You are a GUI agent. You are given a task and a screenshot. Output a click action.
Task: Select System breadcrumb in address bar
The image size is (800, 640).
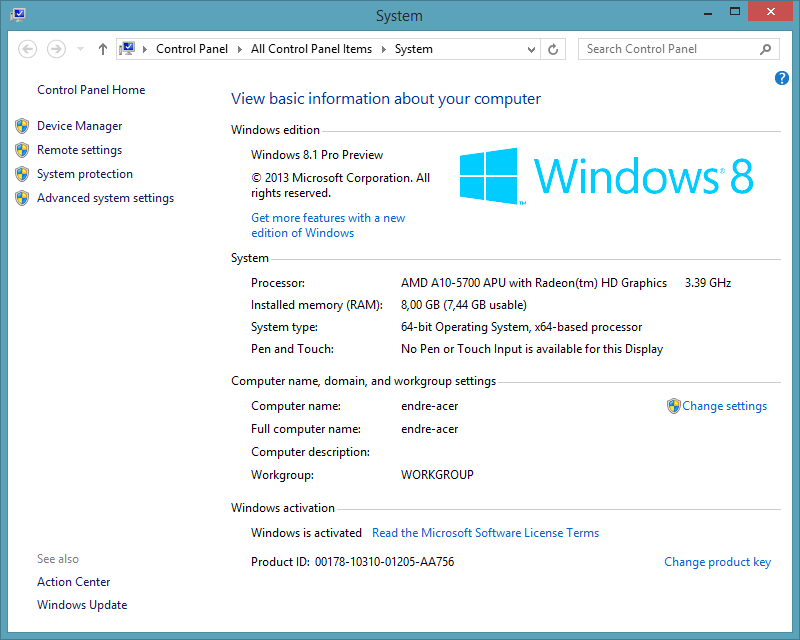coord(414,49)
